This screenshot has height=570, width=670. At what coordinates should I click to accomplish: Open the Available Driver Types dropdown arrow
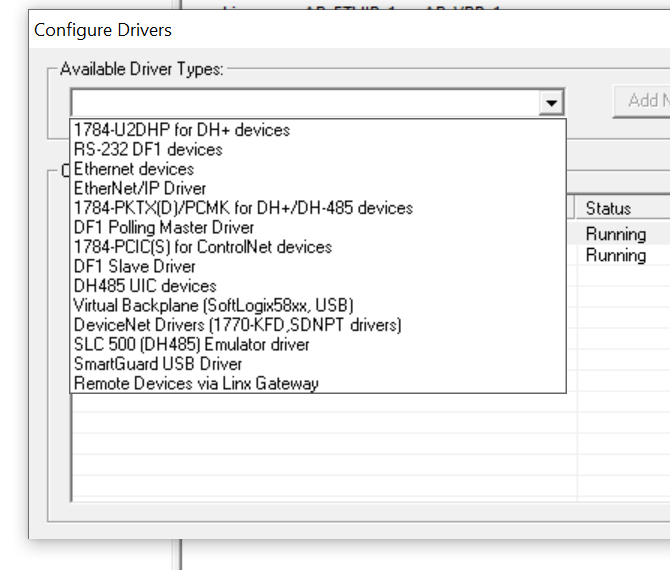[x=551, y=103]
